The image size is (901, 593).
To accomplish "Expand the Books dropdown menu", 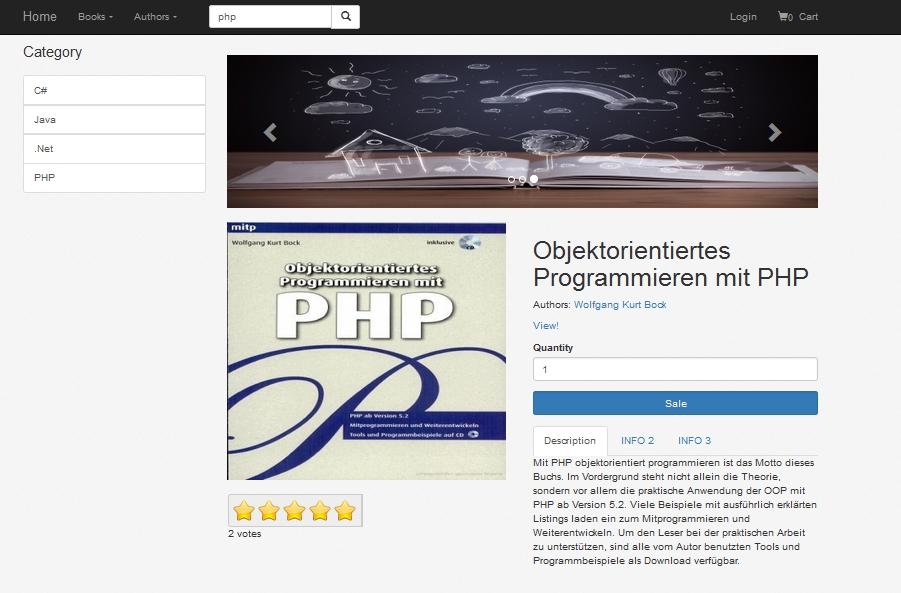I will coord(95,17).
